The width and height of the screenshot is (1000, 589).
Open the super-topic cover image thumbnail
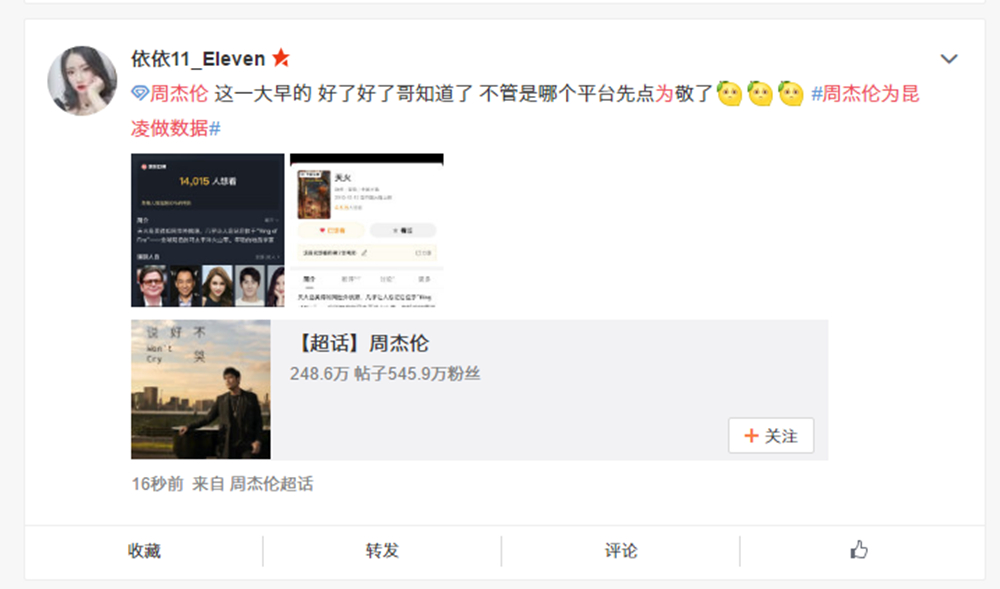pos(201,389)
